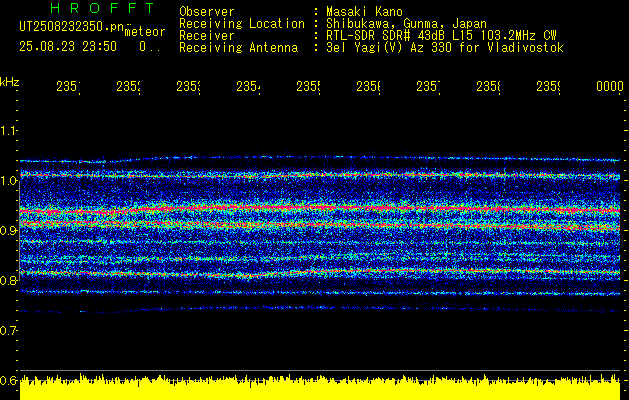The height and width of the screenshot is (400, 629).
Task: Click the 2358 time axis label
Action: point(488,86)
